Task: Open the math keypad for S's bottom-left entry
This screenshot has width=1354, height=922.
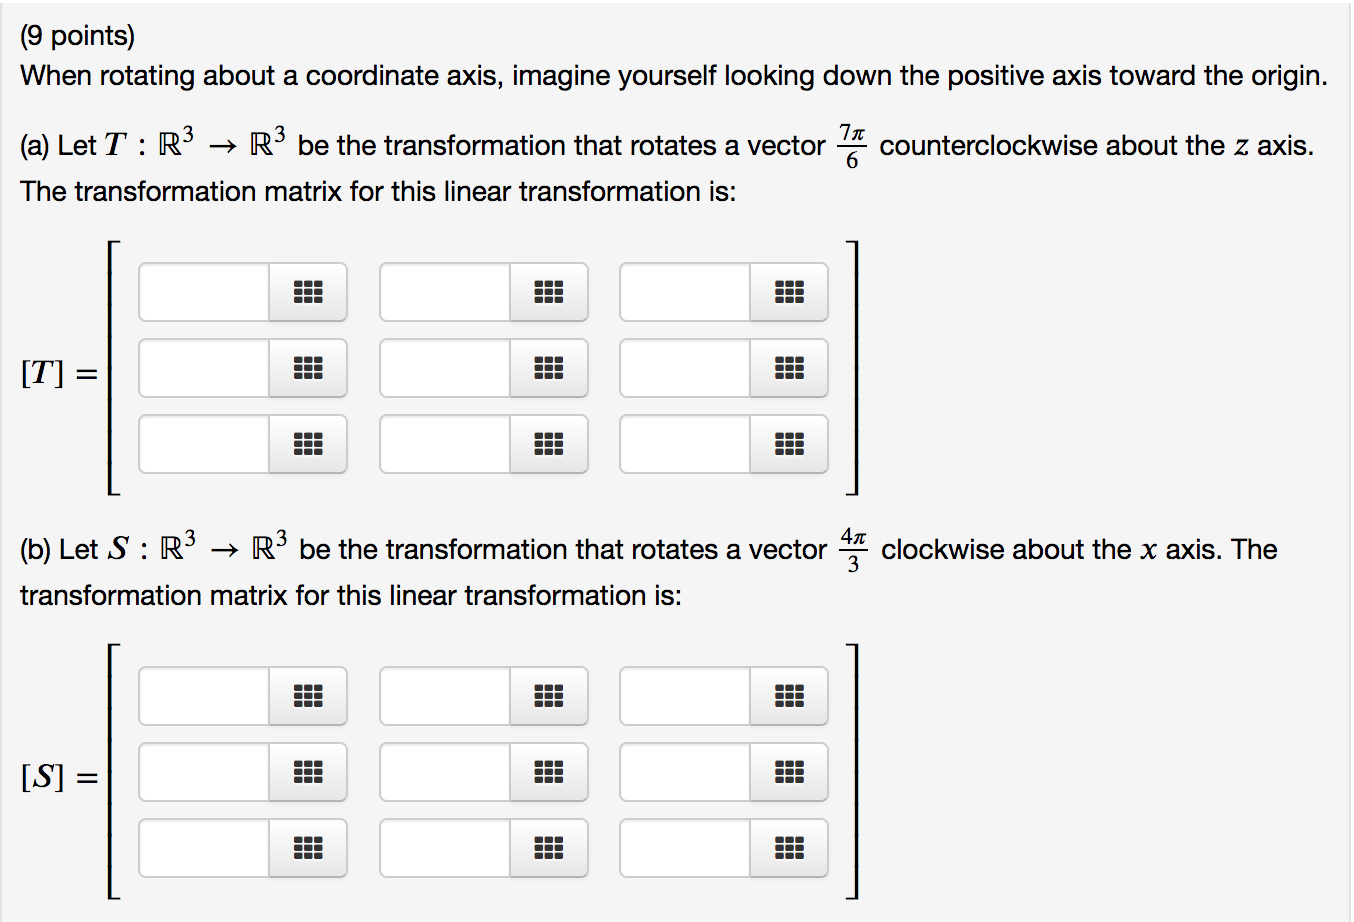Action: click(x=308, y=848)
